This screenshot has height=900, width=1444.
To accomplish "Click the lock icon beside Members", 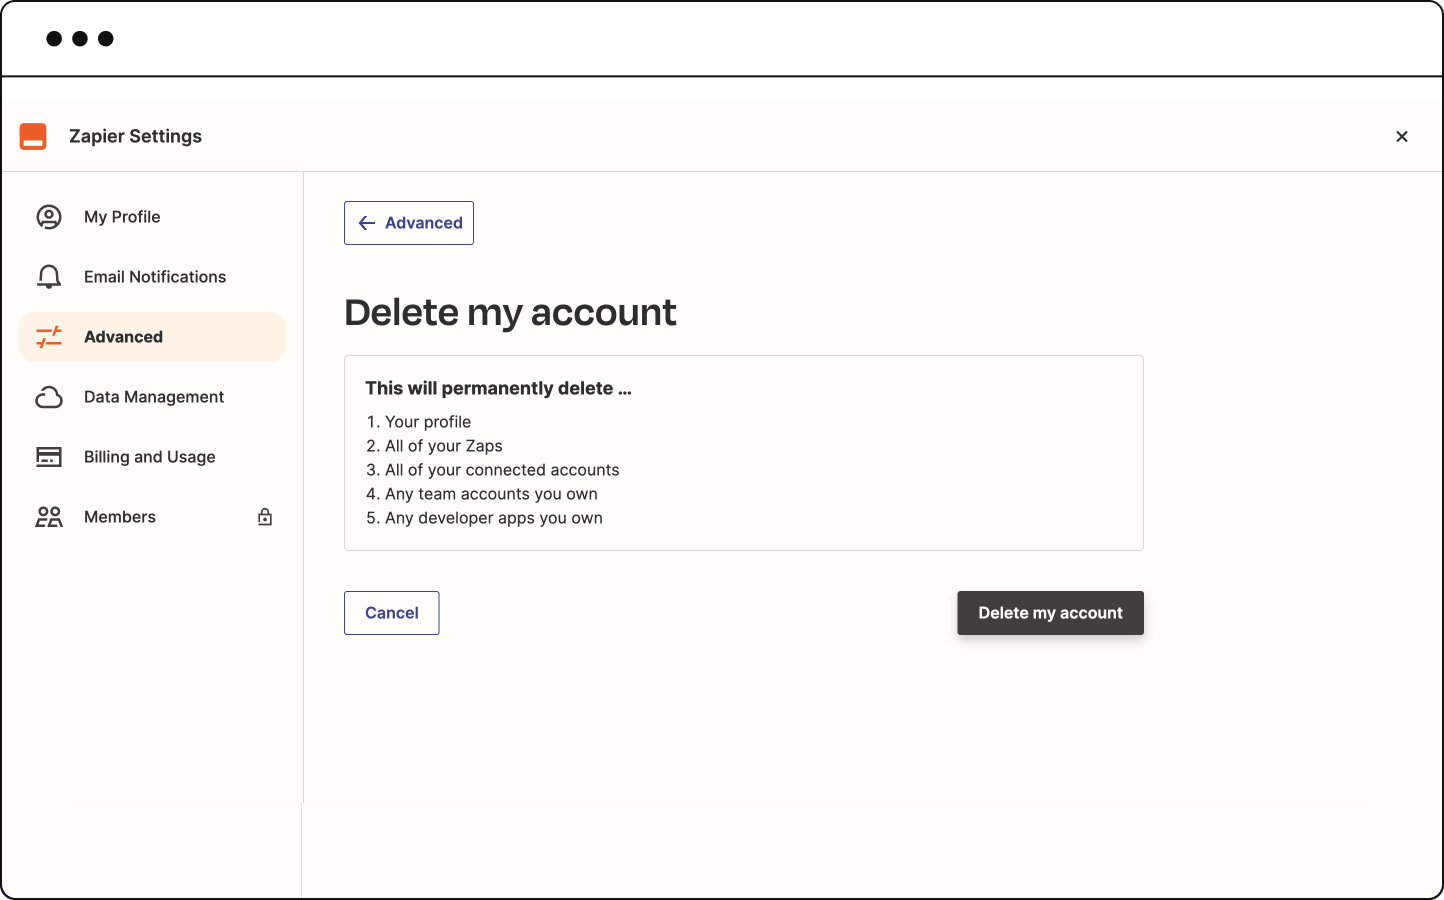I will [x=265, y=517].
